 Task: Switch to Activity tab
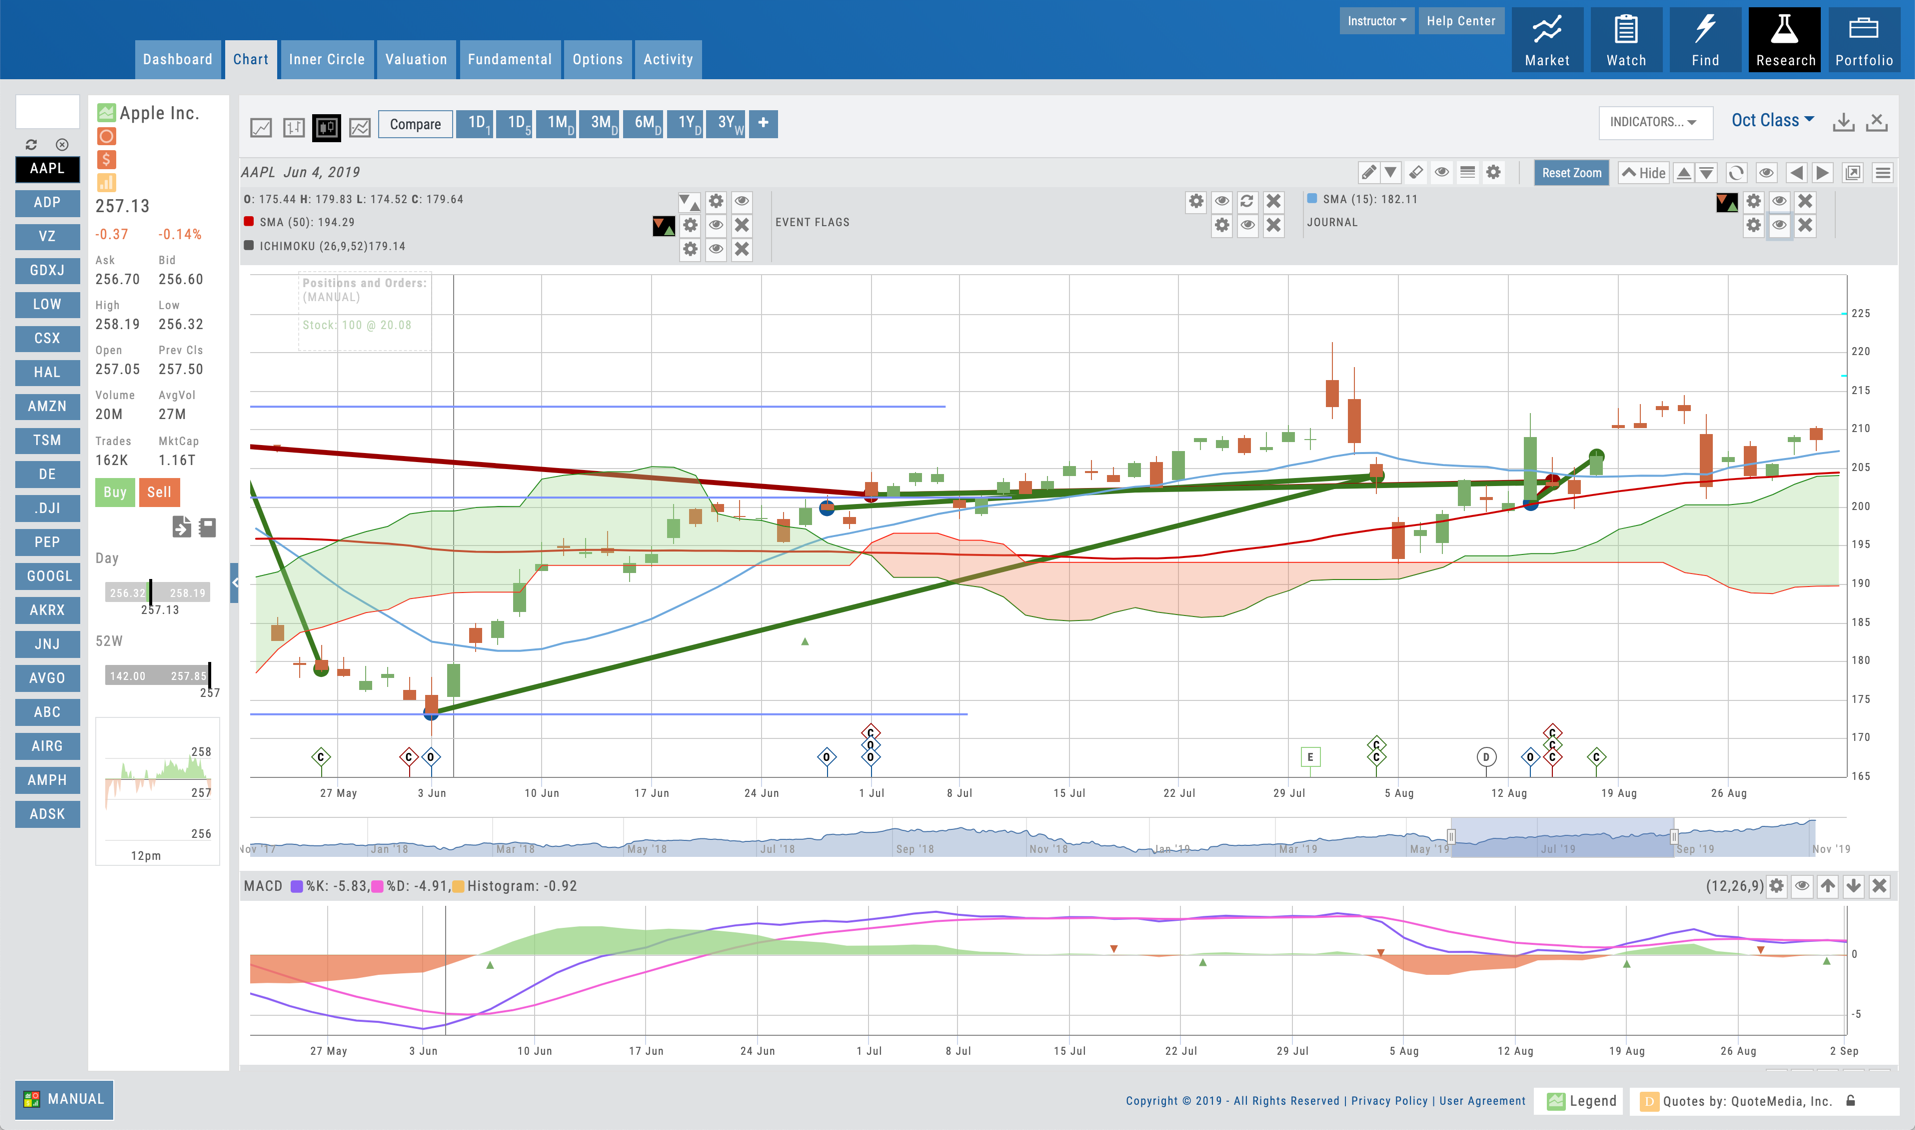668,59
